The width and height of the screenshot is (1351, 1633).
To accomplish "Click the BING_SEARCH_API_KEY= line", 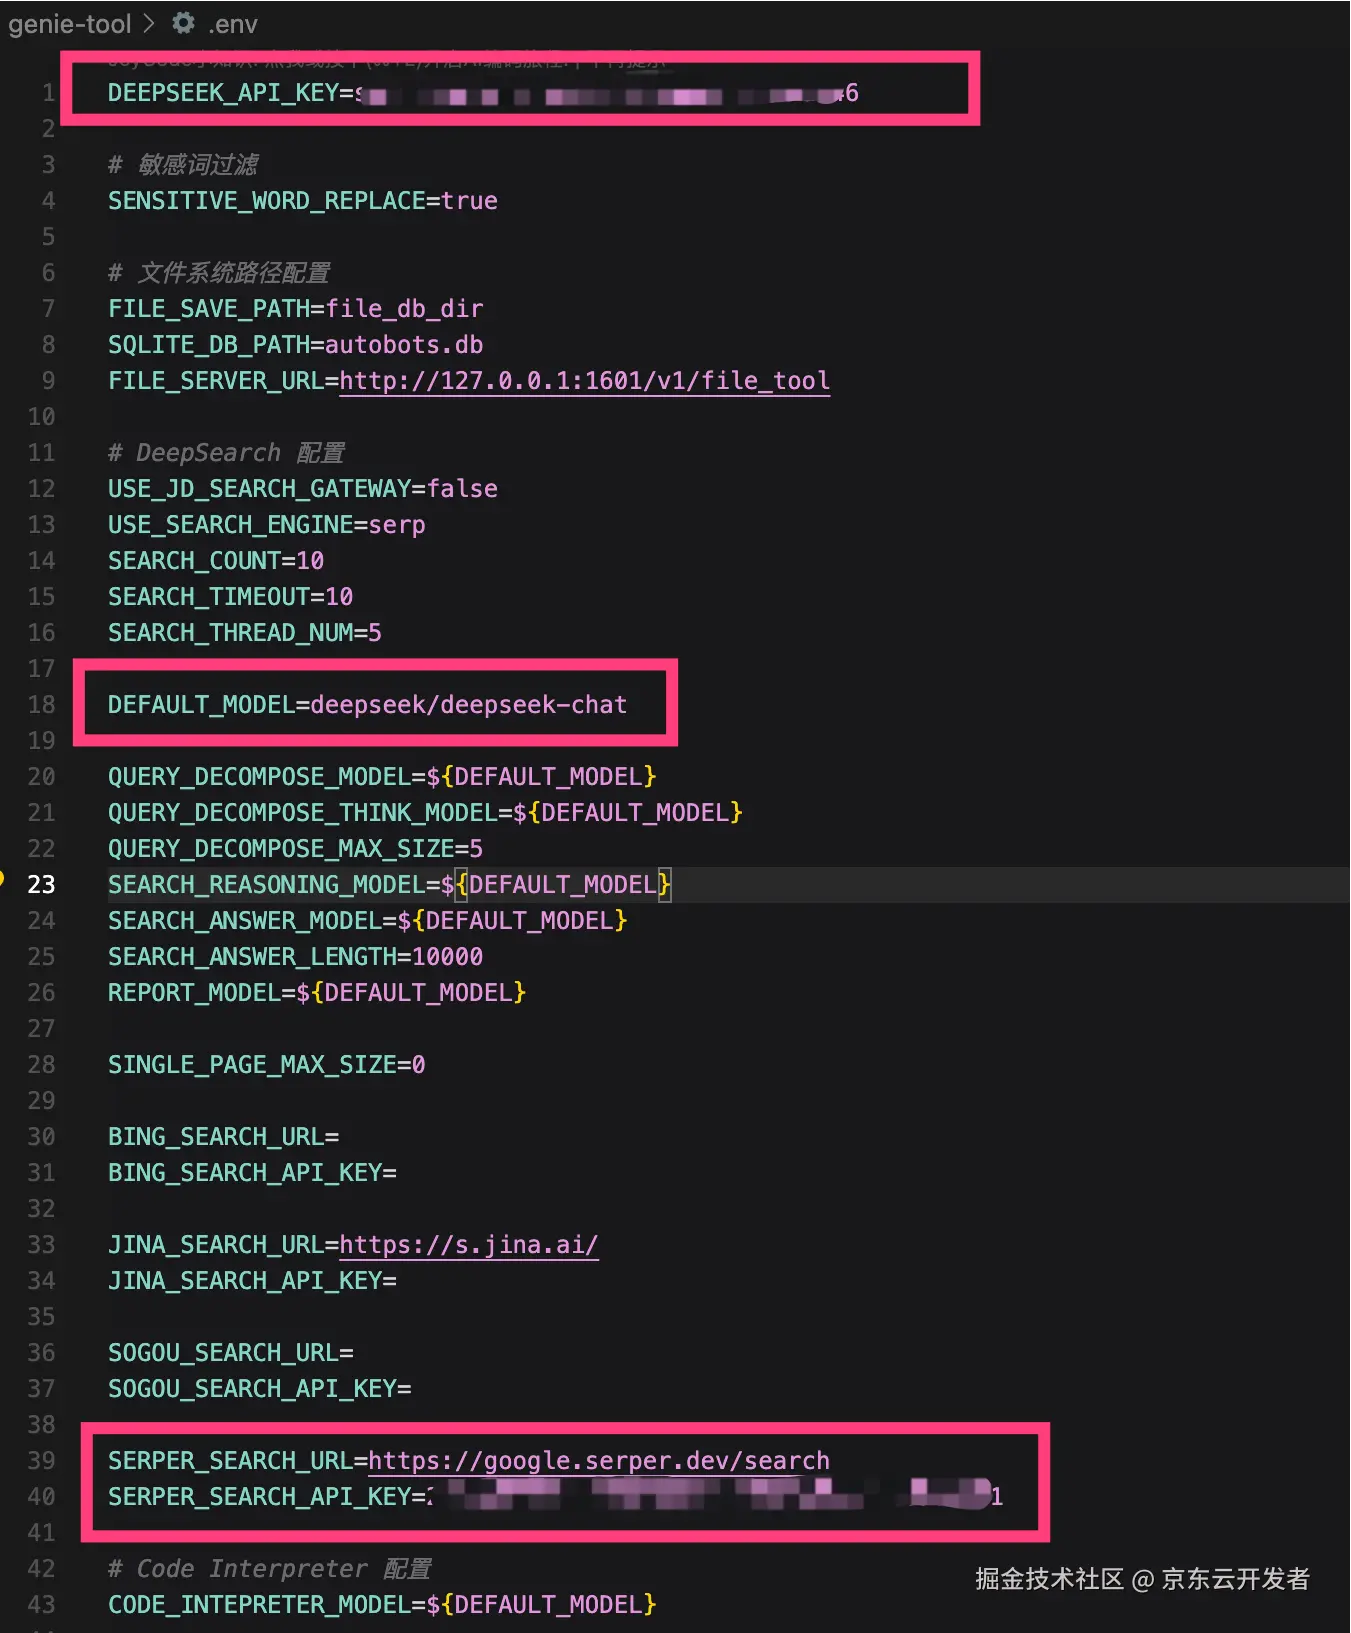I will coord(252,1173).
